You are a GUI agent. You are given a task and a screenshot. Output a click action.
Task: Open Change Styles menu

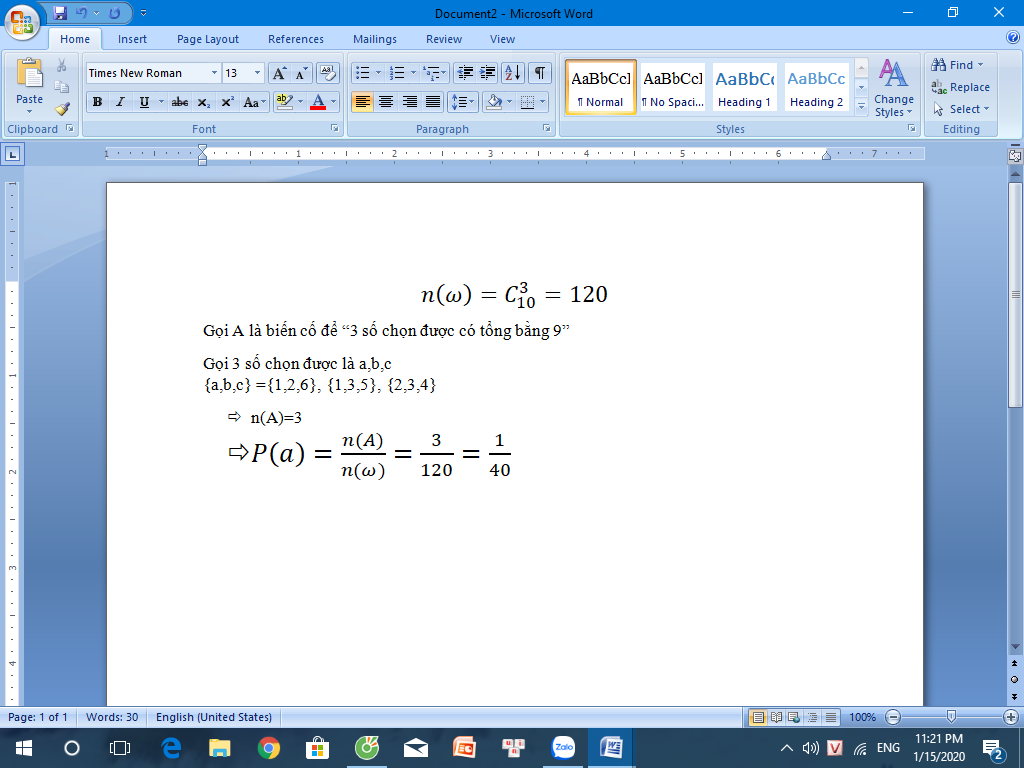point(893,88)
